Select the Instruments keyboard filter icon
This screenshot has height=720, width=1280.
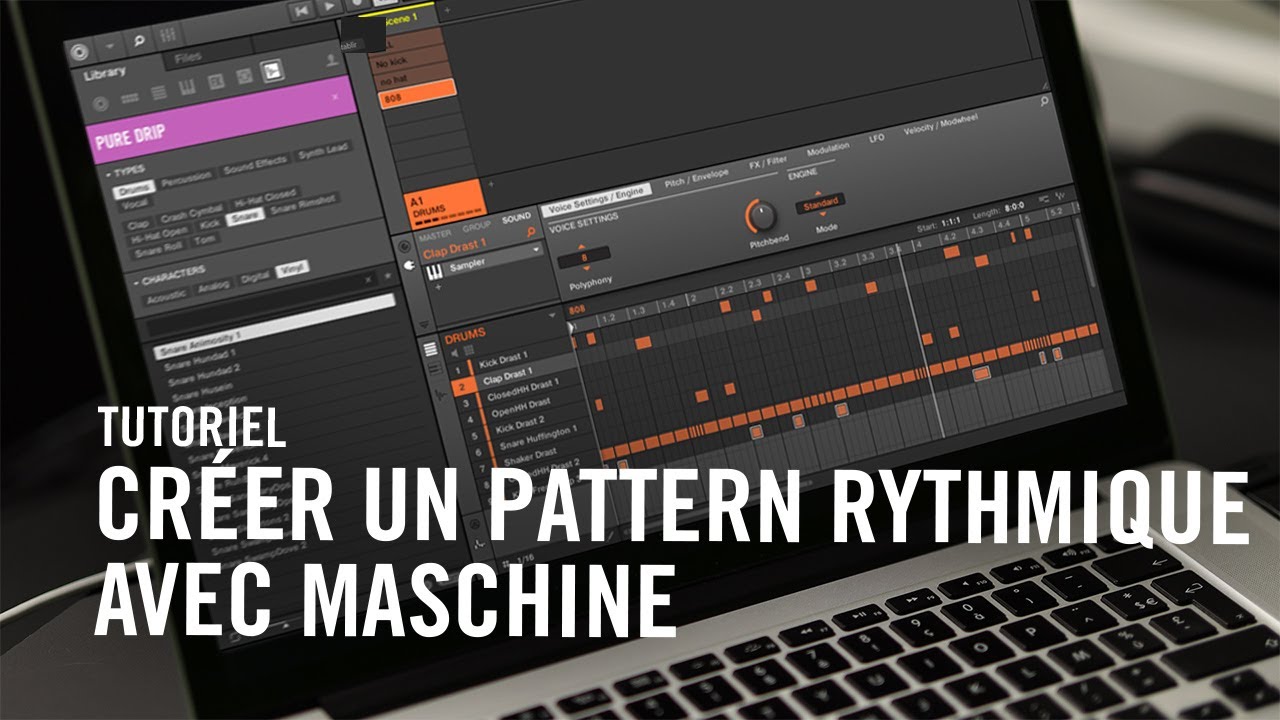click(x=186, y=89)
